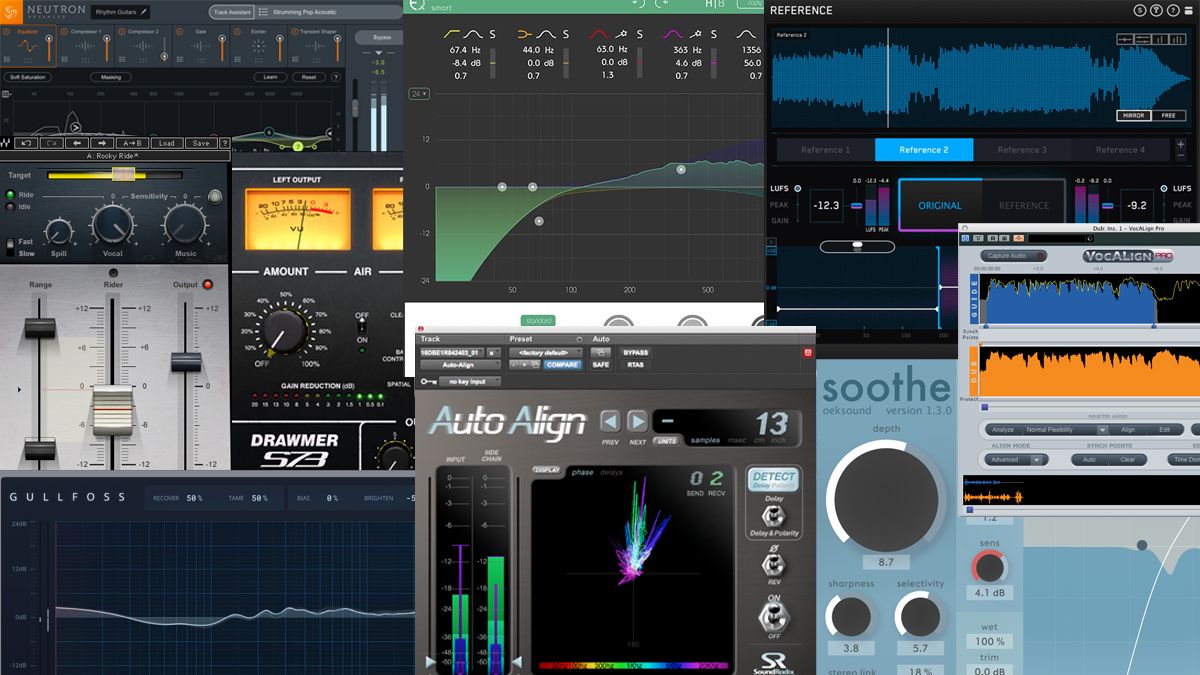Image resolution: width=1200 pixels, height=675 pixels.
Task: Click the Capture Audio button in VocALign
Action: pos(1013,256)
